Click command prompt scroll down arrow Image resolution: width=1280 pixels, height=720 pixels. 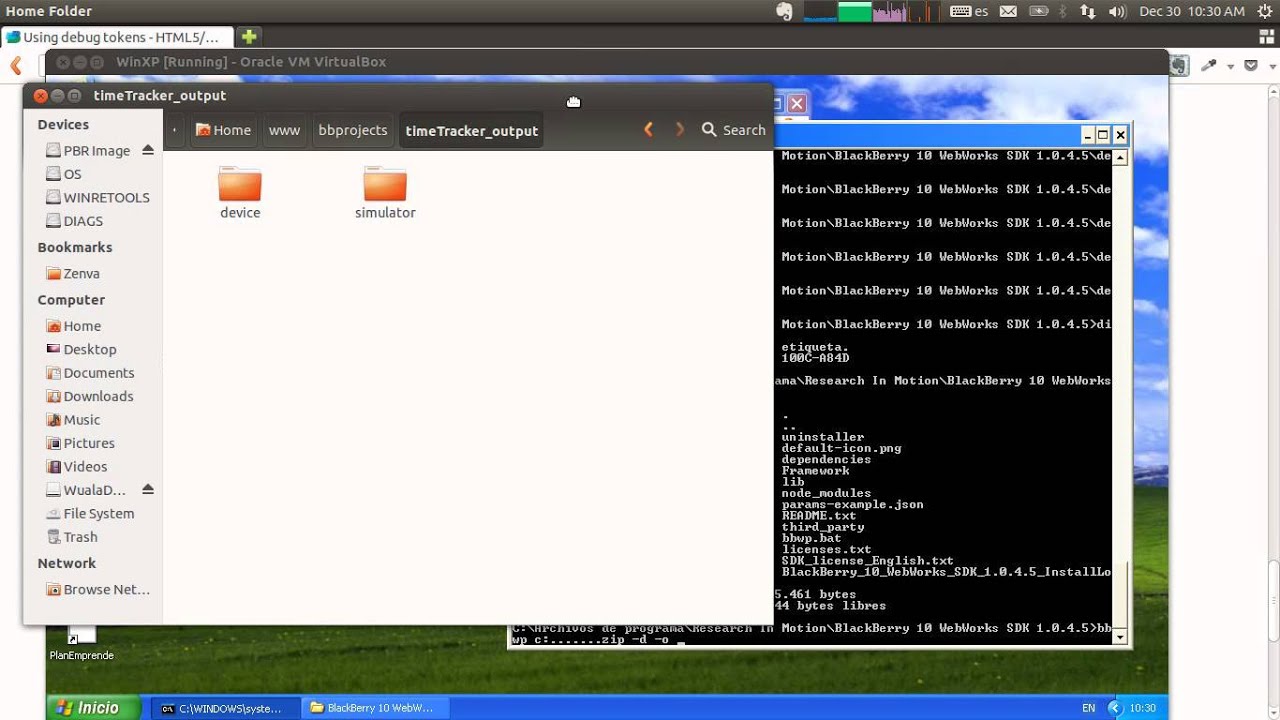(1120, 636)
